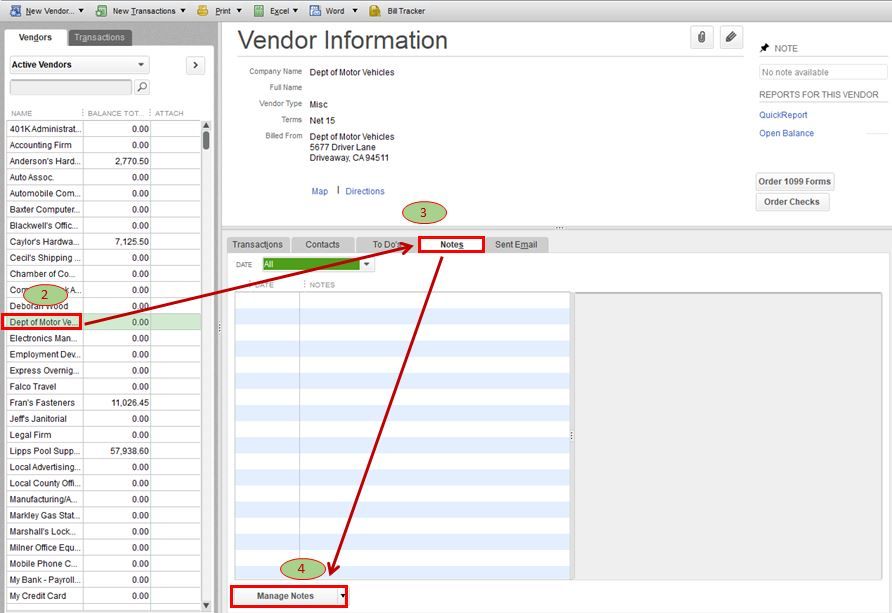
Task: Open Excel dropdown arrow
Action: tap(295, 11)
